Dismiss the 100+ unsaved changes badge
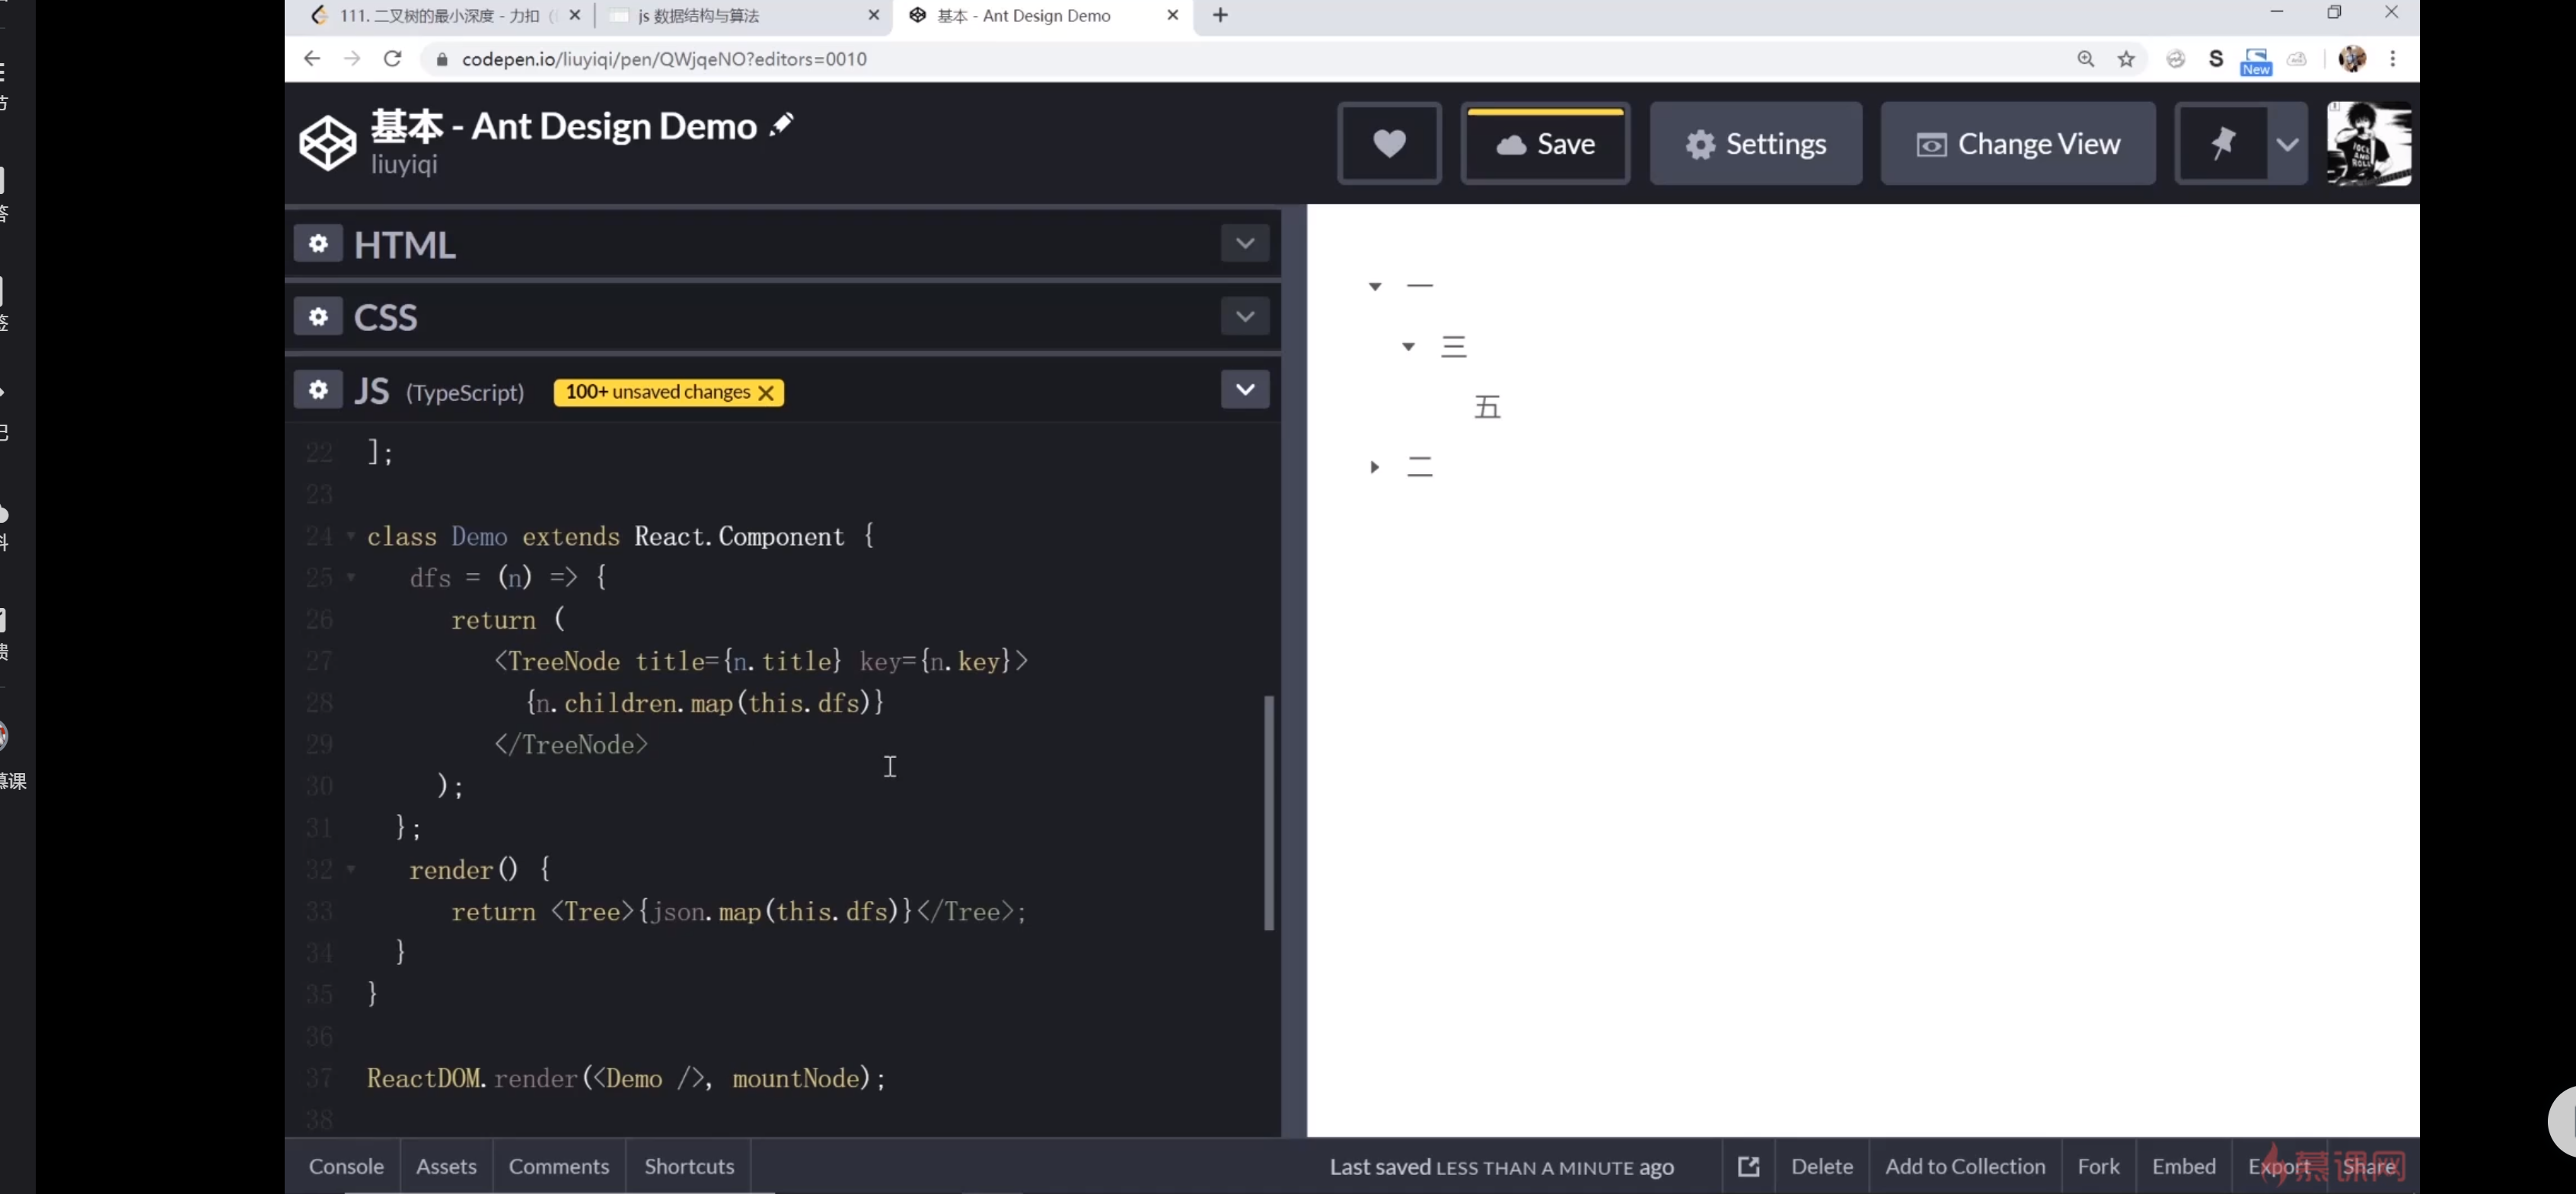2576x1194 pixels. click(x=766, y=393)
